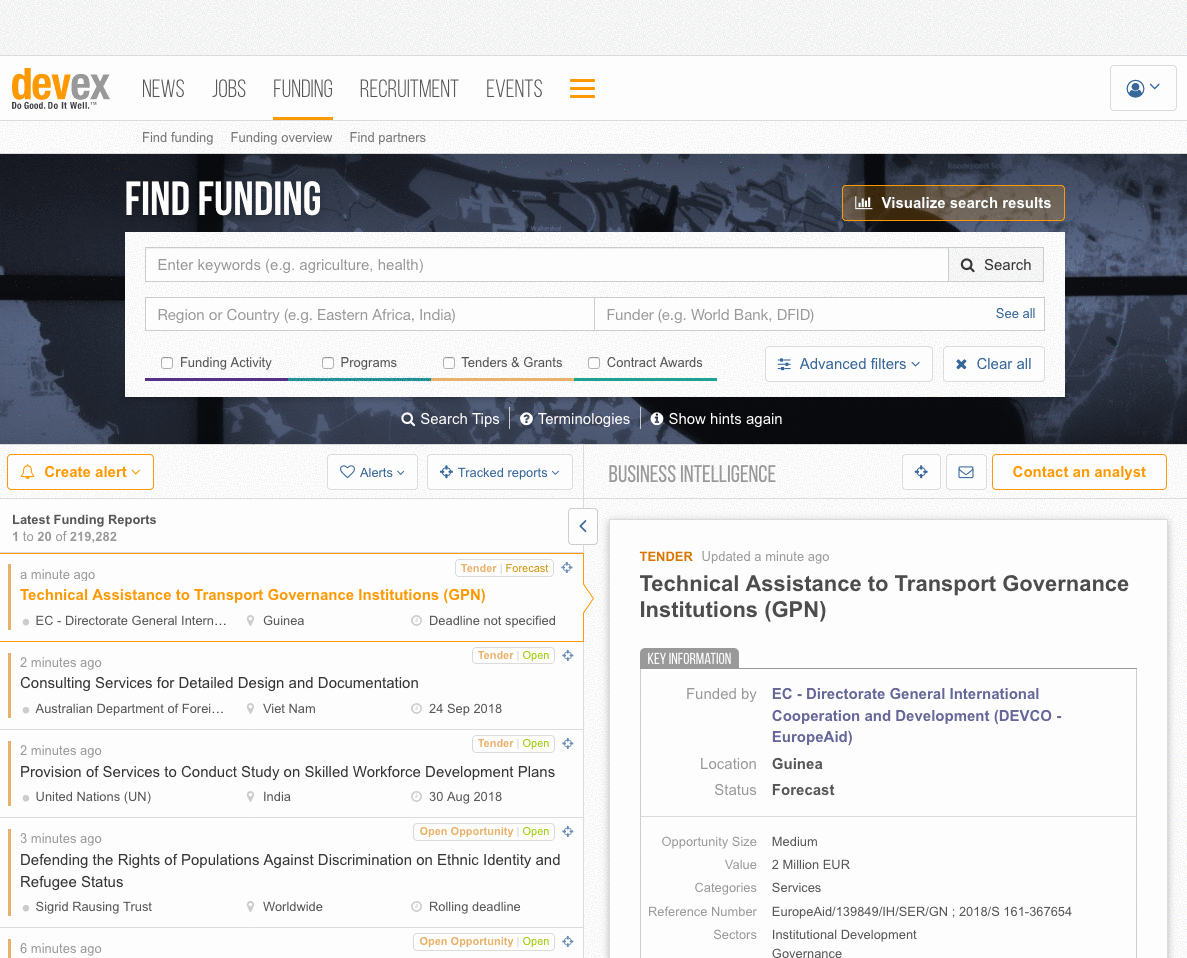Check the Programs checkbox
Viewport: 1187px width, 958px height.
(328, 363)
